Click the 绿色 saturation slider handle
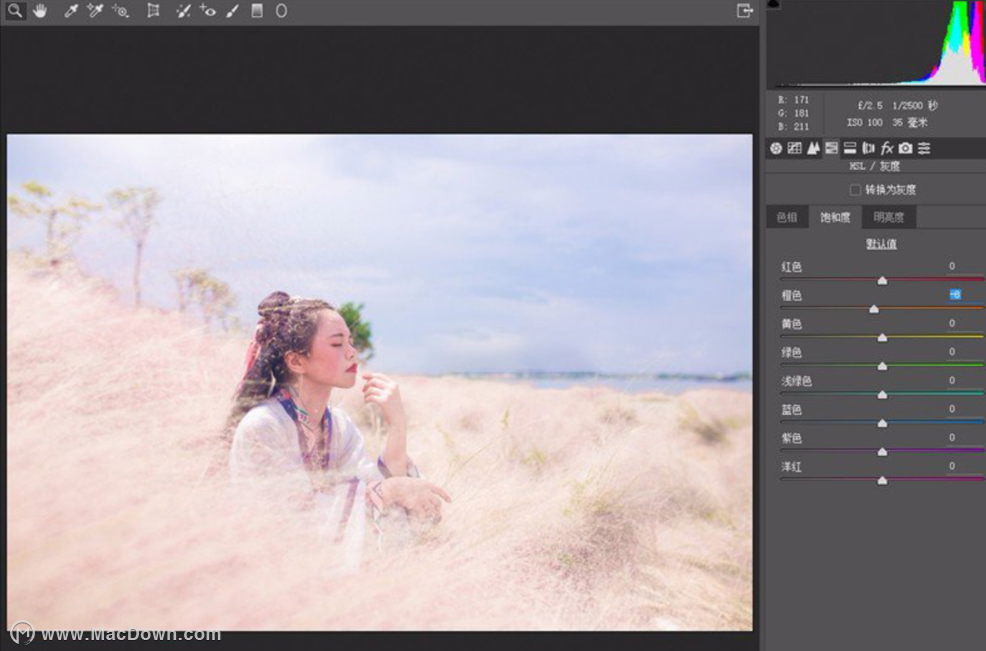This screenshot has width=986, height=651. click(x=882, y=366)
